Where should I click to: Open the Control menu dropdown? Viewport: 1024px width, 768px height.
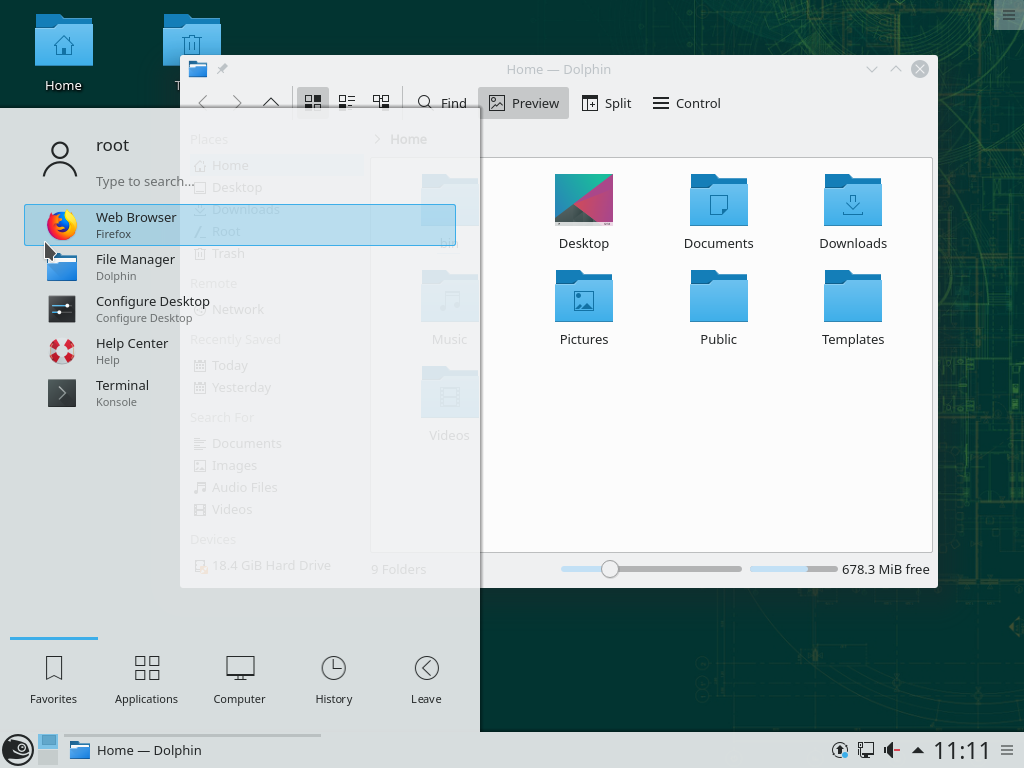pyautogui.click(x=686, y=103)
